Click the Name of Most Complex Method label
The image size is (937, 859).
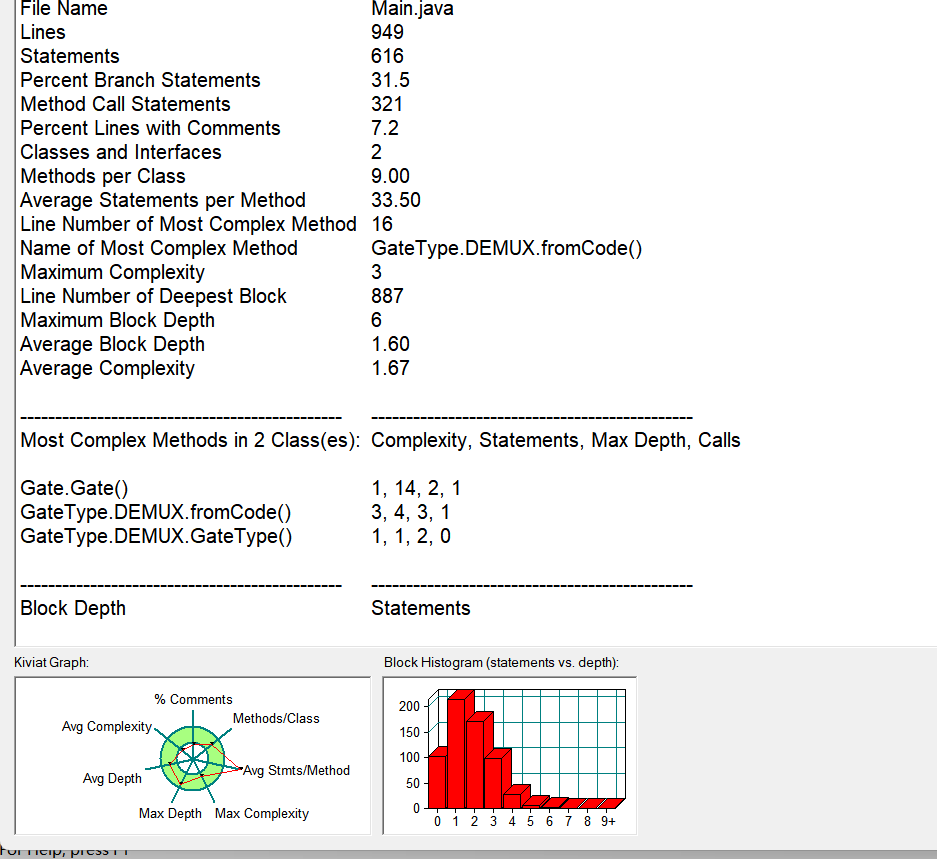pos(159,248)
